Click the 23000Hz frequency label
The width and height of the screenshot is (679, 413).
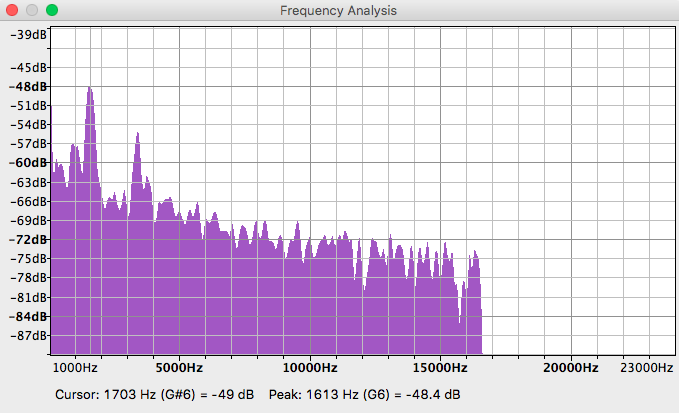tap(647, 368)
